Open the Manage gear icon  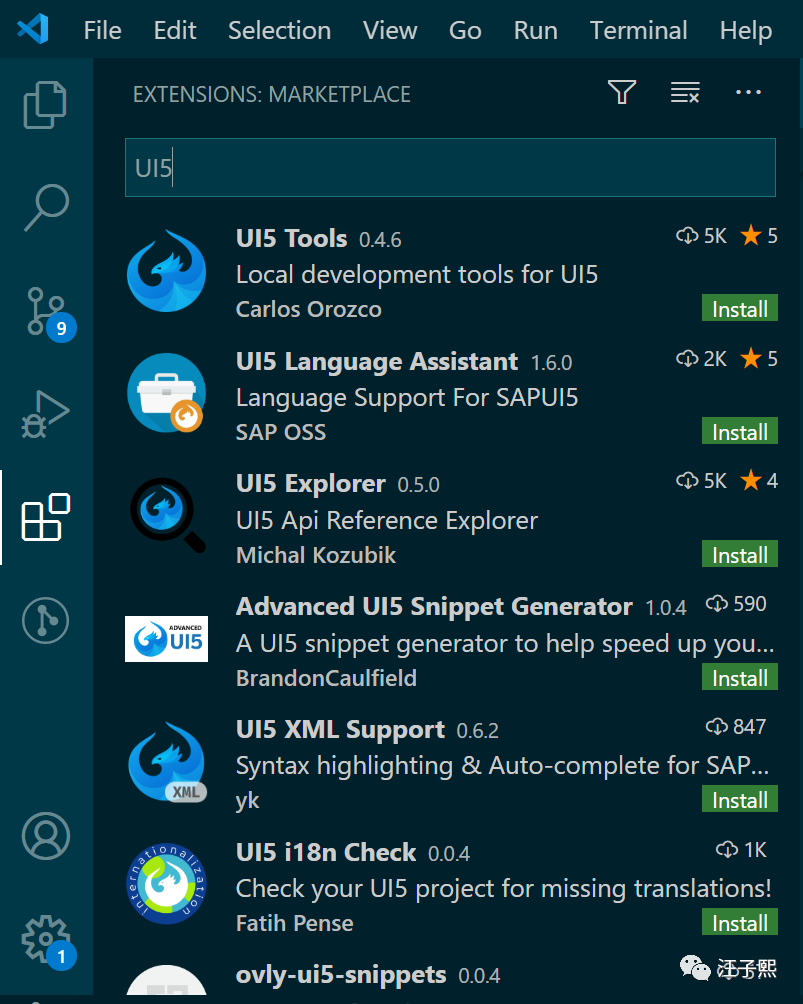49,942
